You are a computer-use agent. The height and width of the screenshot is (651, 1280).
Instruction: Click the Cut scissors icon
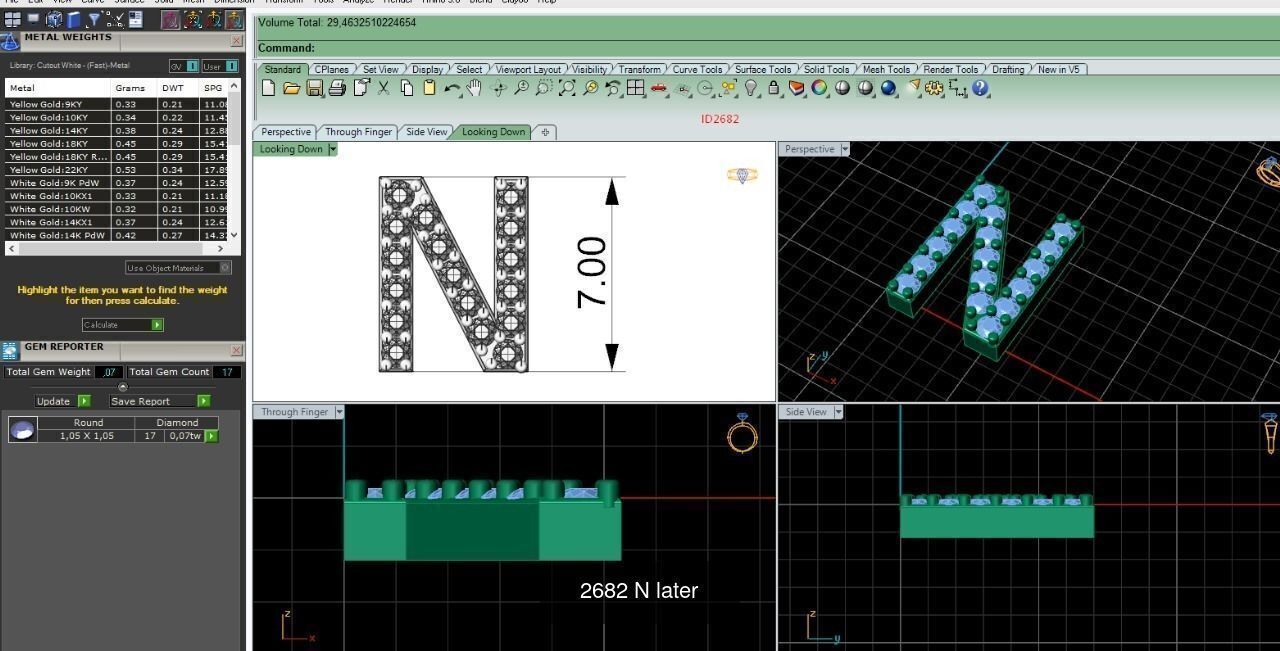[384, 88]
